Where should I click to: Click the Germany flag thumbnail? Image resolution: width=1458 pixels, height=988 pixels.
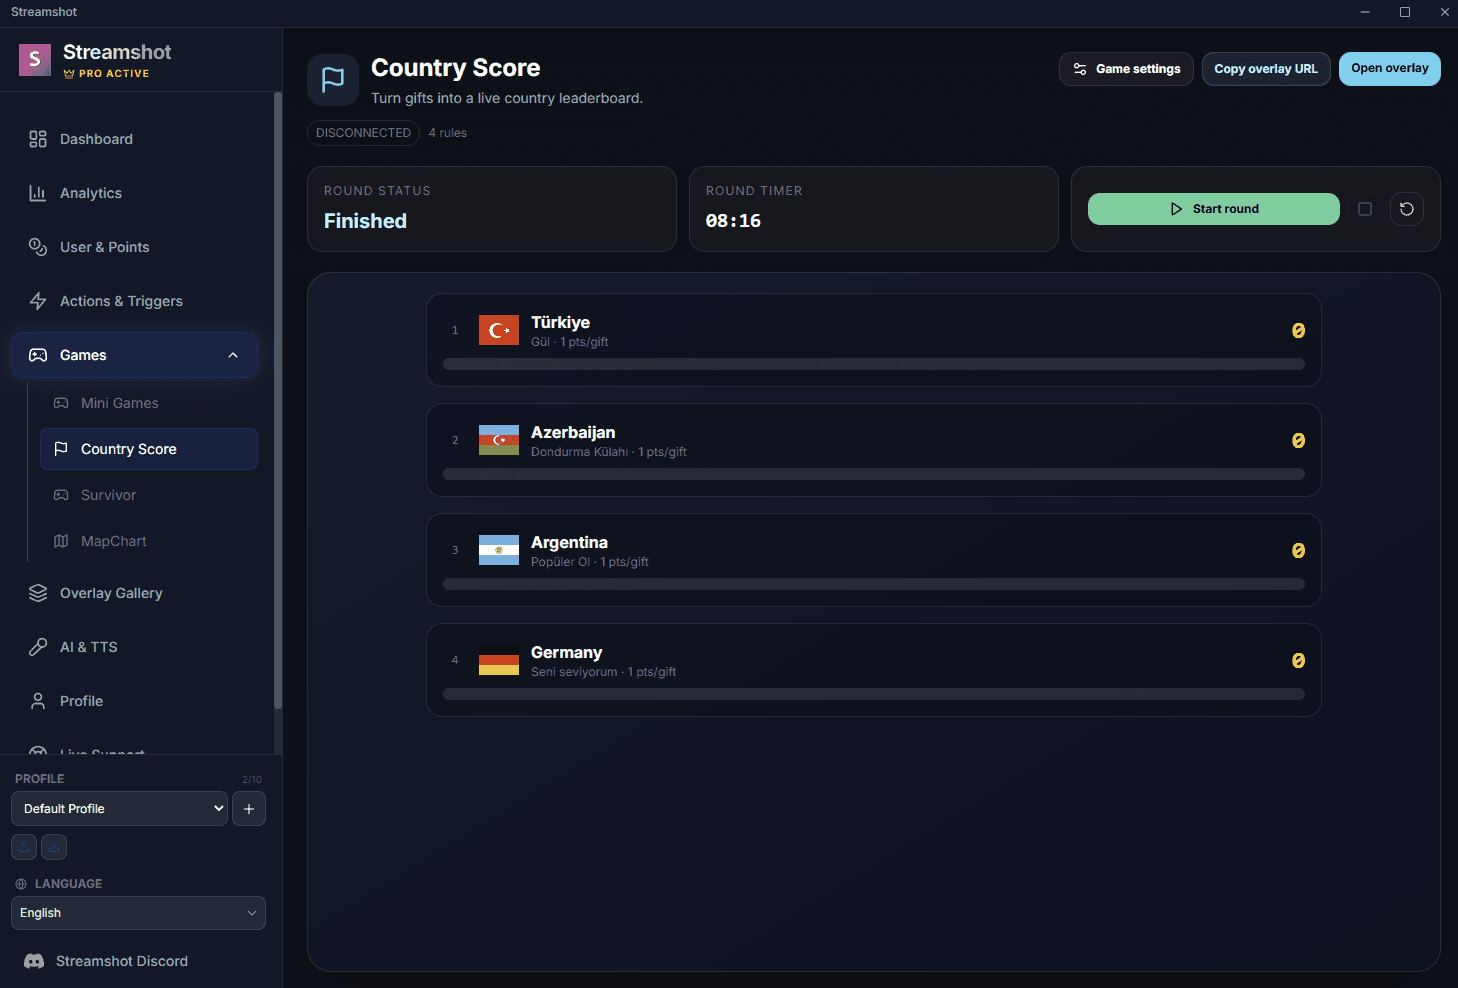pyautogui.click(x=499, y=660)
